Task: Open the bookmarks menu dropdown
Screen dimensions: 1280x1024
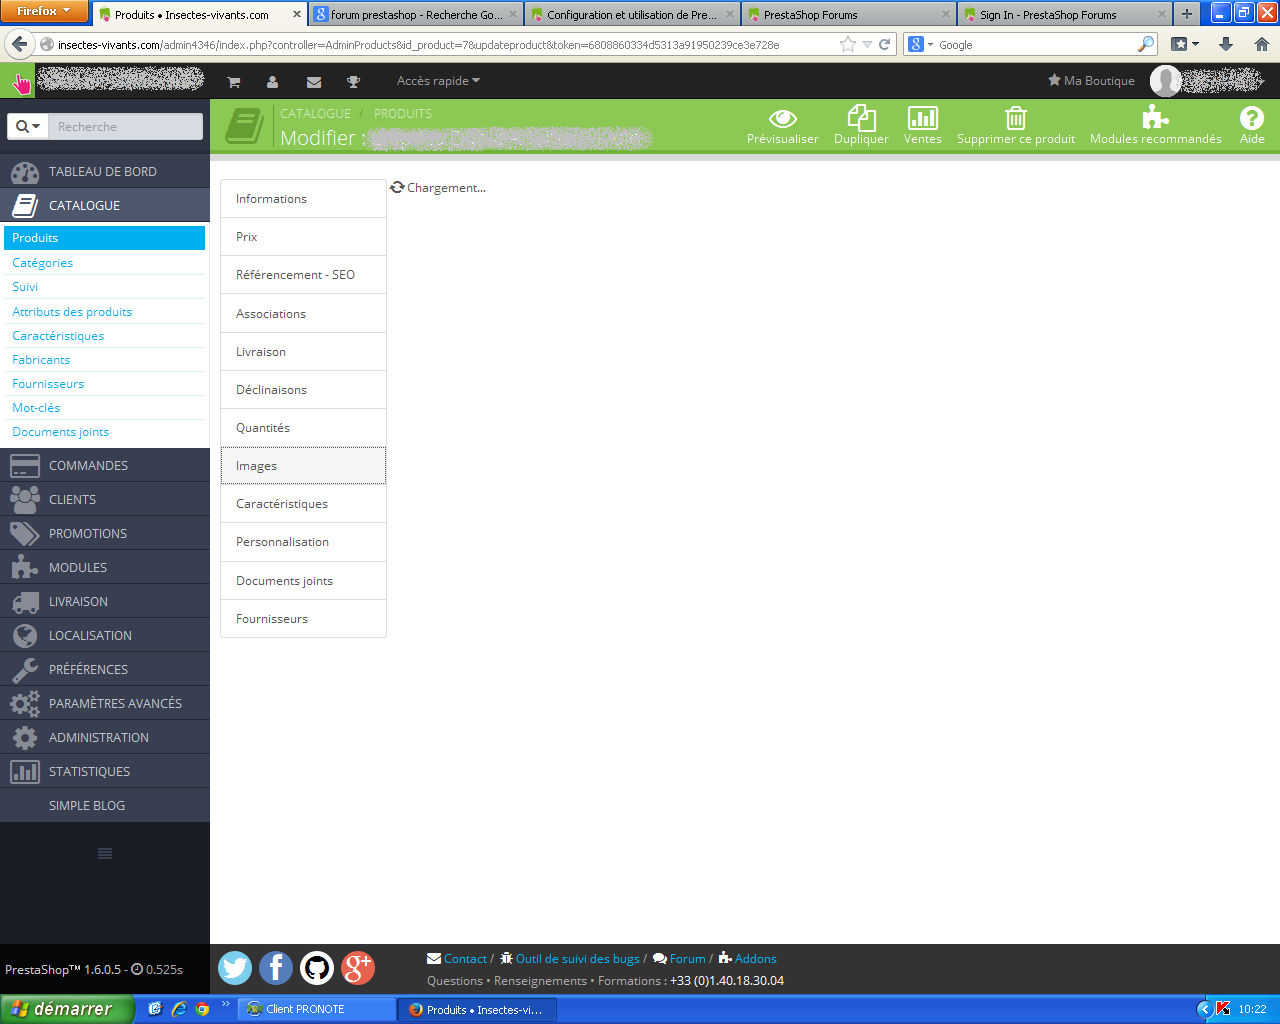Action: coord(1185,44)
